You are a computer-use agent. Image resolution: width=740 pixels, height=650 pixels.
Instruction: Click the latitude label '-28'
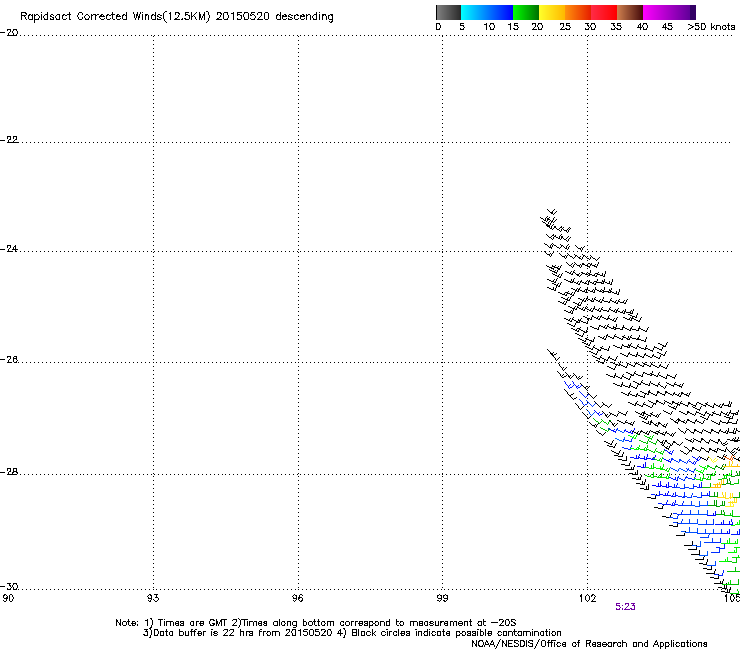tap(9, 472)
